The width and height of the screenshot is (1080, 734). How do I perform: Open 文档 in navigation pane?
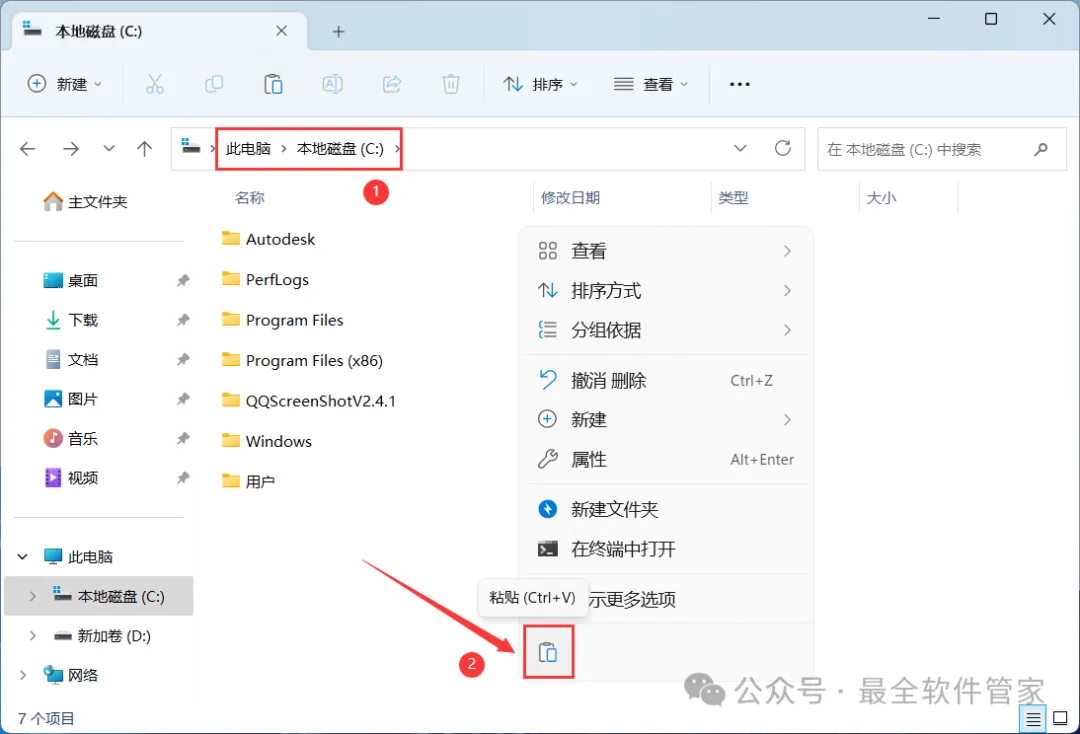point(71,359)
